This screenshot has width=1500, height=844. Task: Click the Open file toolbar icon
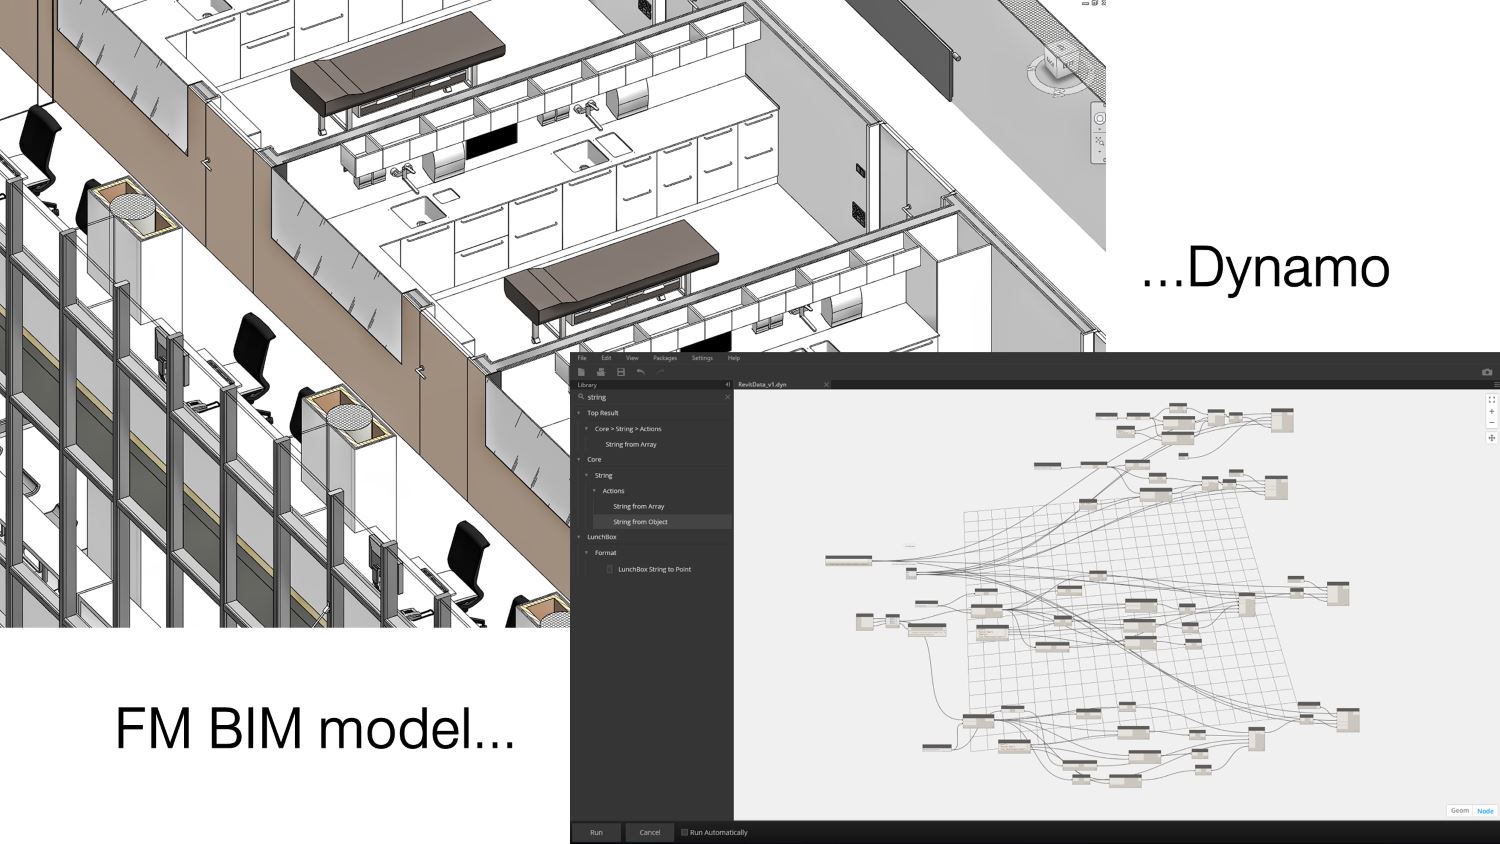(601, 372)
